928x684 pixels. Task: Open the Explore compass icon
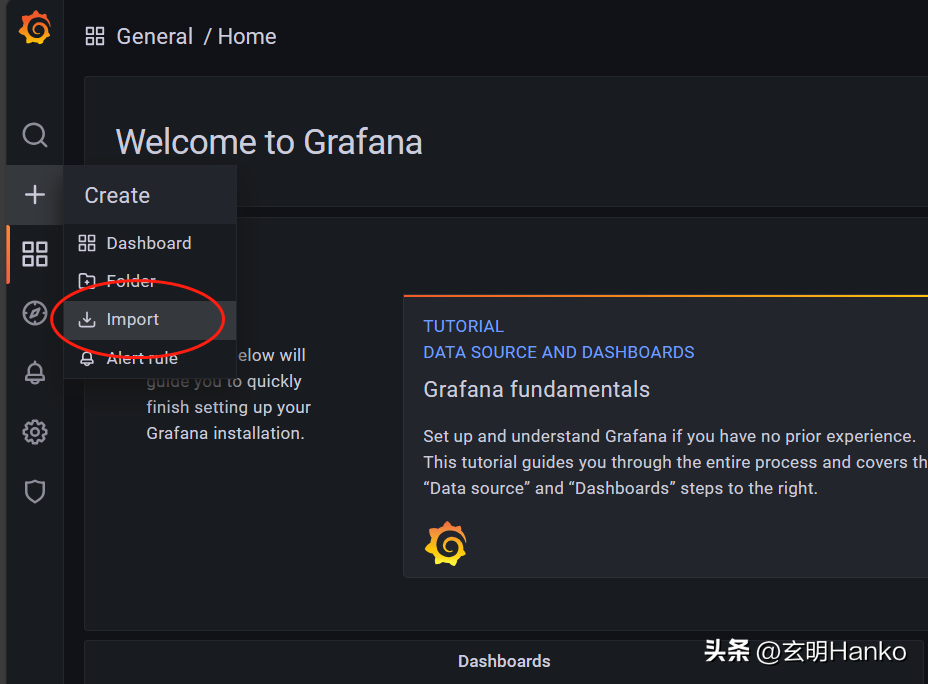35,313
